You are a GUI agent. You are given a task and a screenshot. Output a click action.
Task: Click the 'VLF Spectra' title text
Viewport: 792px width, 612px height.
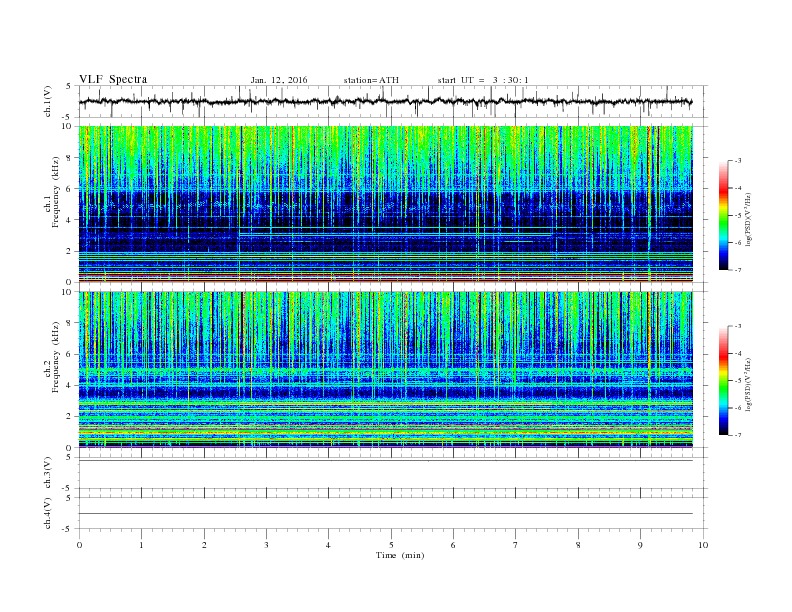[x=113, y=79]
